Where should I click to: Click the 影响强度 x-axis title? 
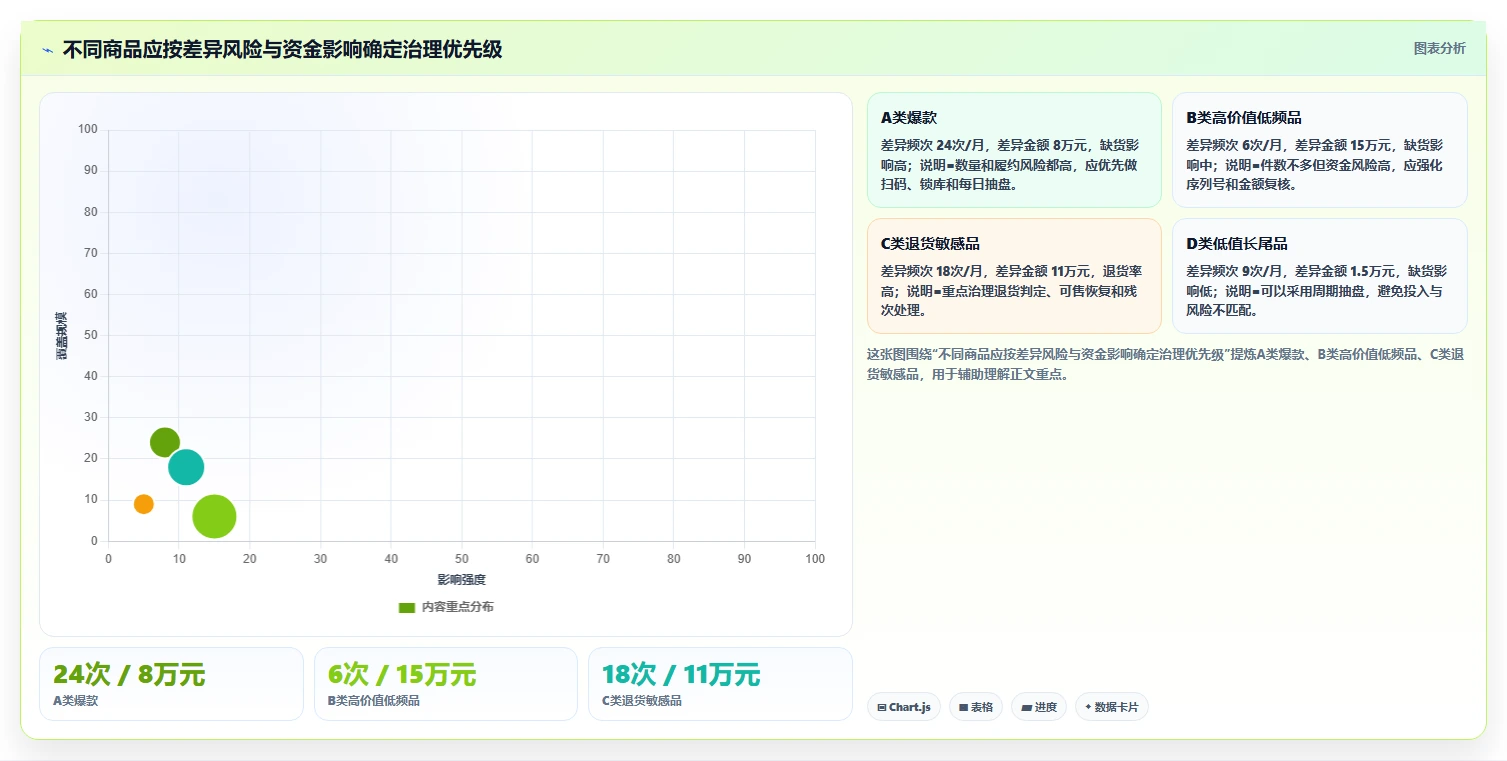pyautogui.click(x=461, y=580)
